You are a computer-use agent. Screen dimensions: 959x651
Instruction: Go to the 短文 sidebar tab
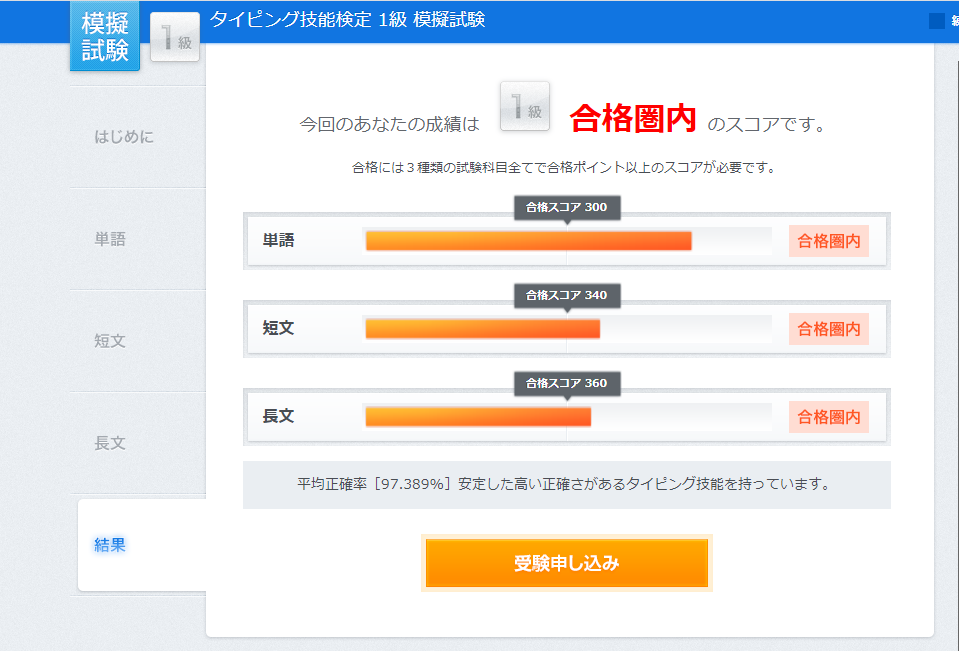click(x=110, y=341)
